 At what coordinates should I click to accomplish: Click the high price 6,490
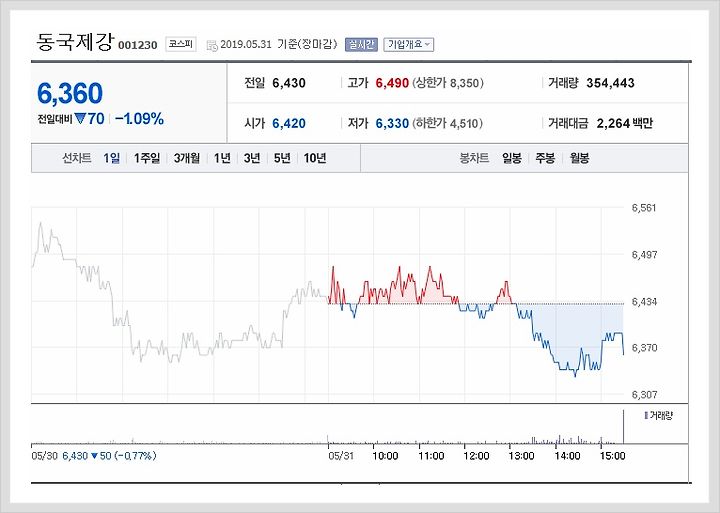[392, 83]
